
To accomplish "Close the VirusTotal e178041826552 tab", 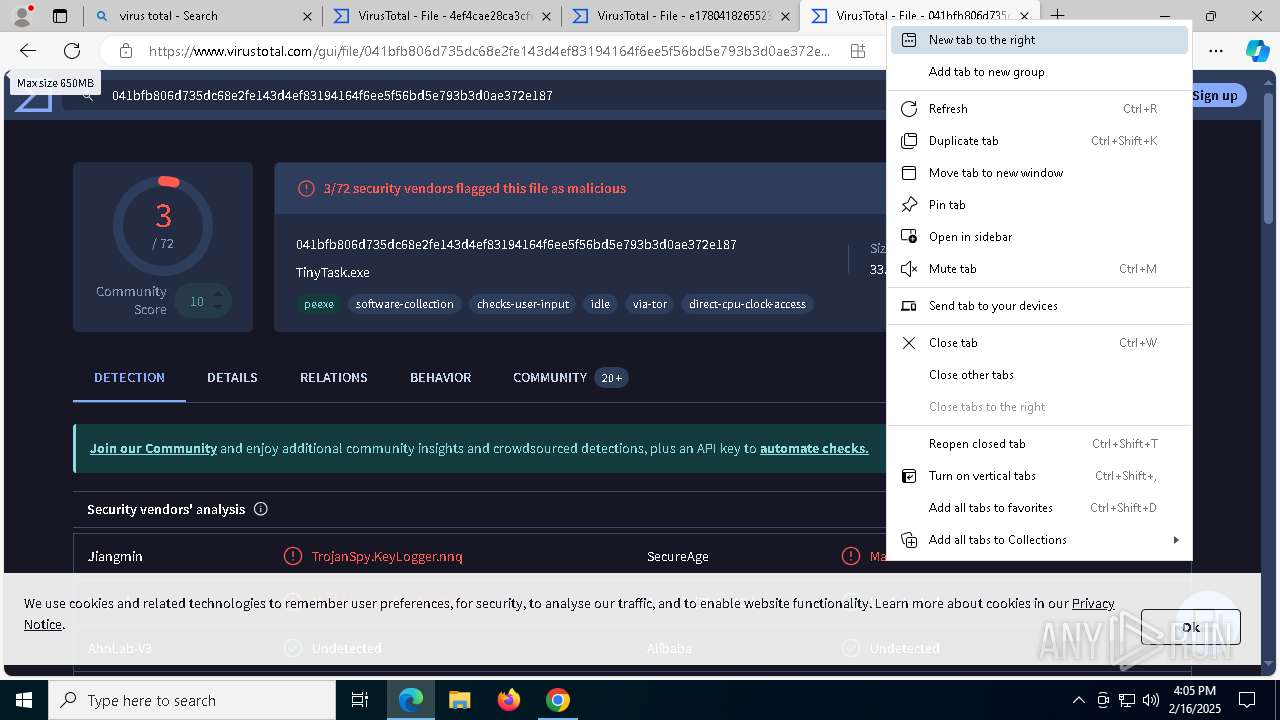I will pyautogui.click(x=785, y=16).
